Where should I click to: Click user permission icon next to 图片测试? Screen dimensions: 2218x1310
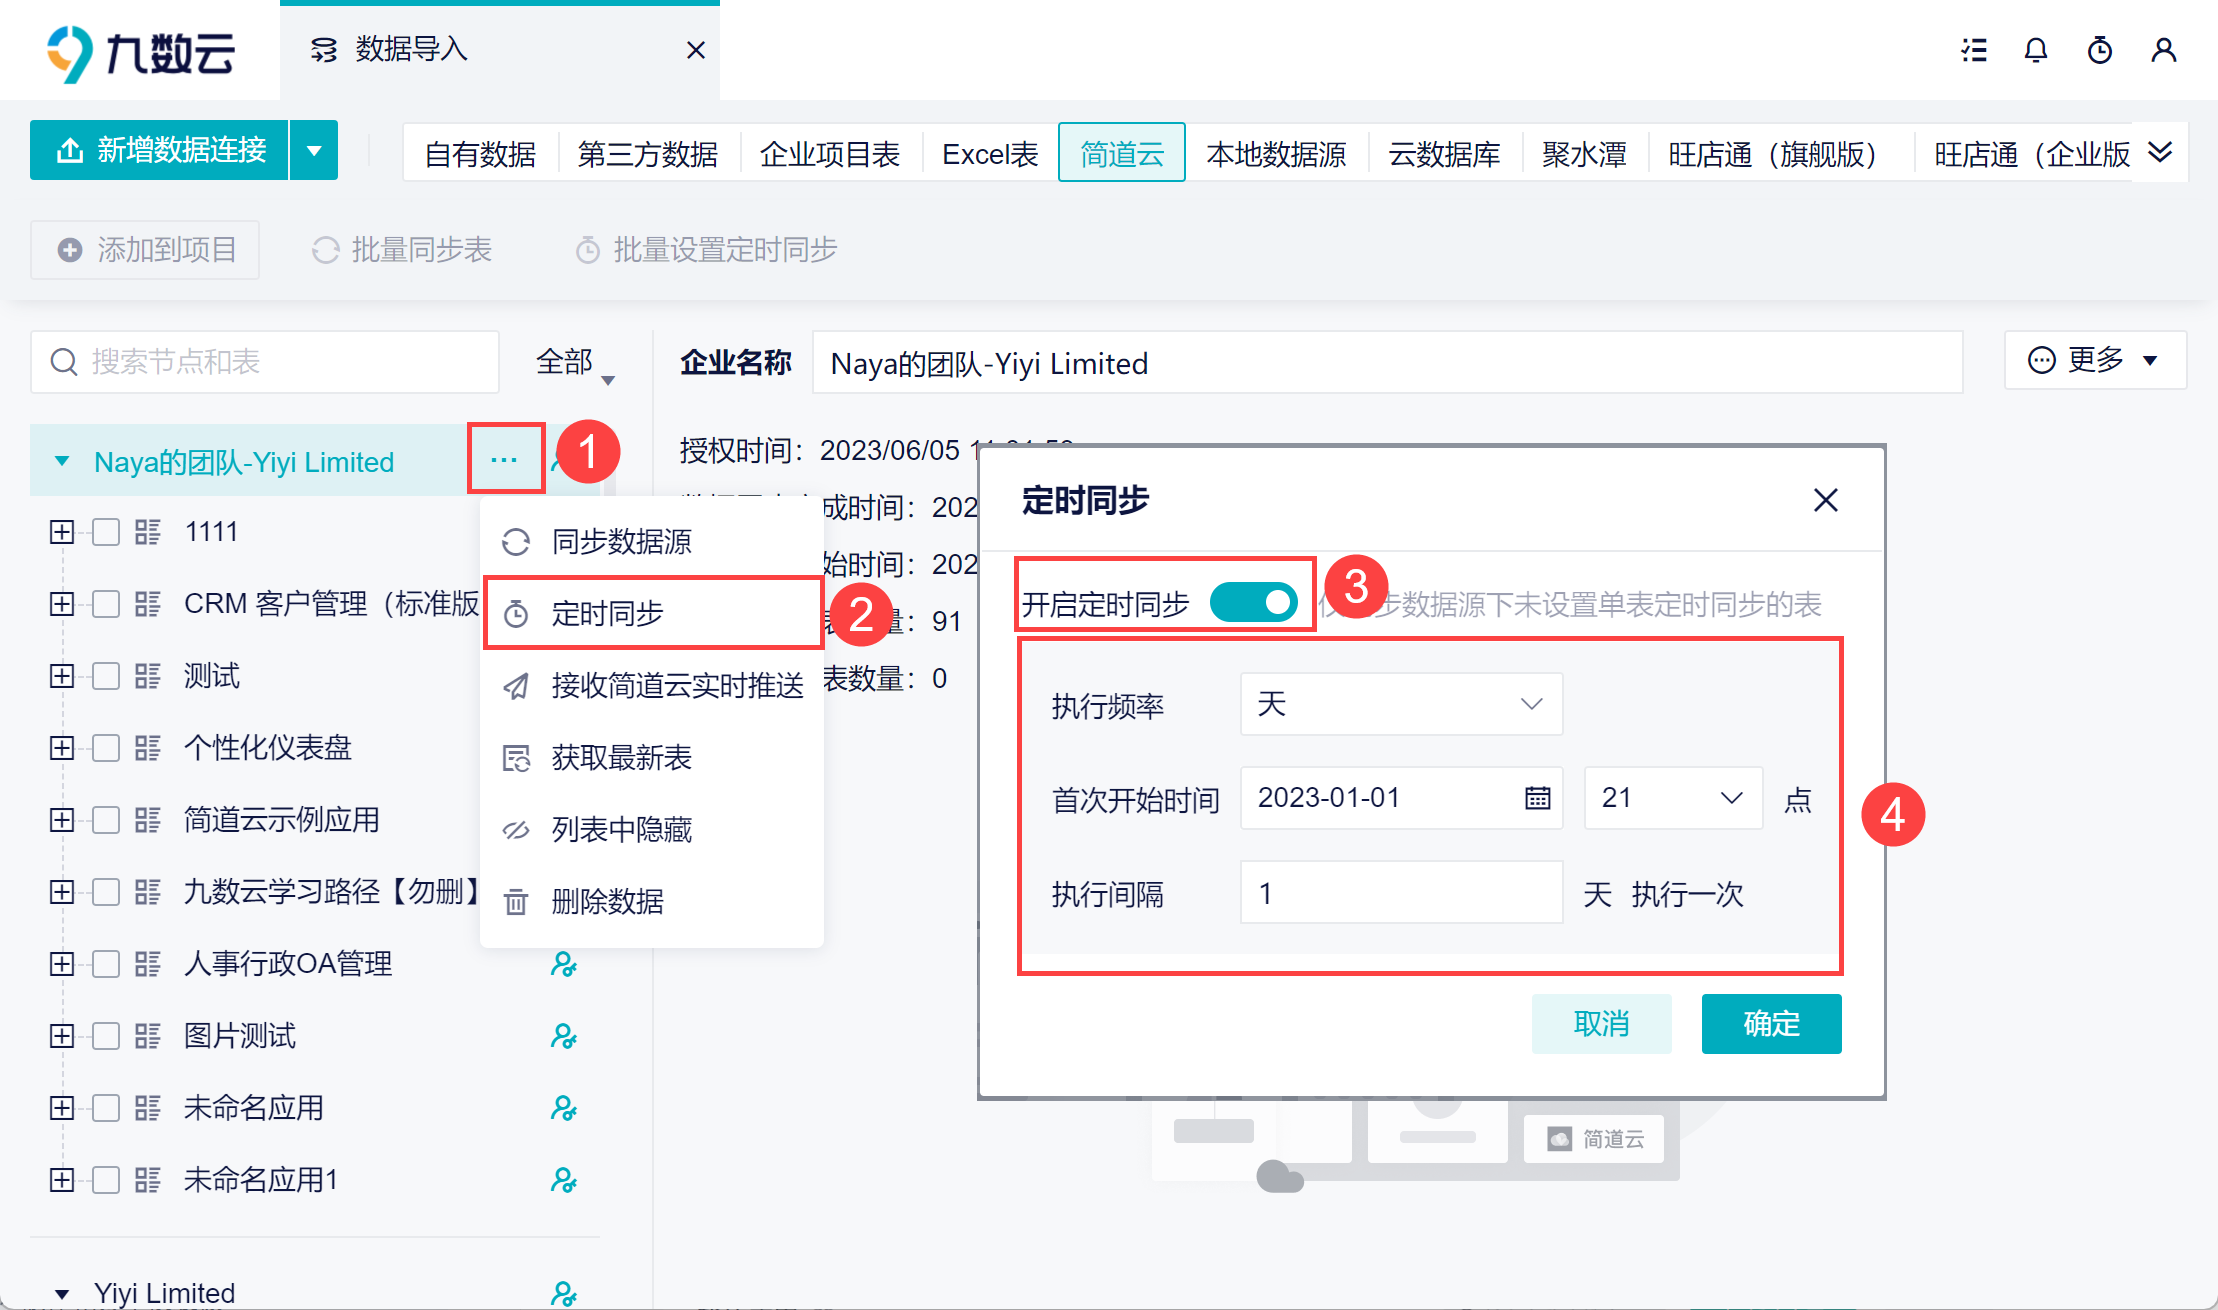pos(563,1036)
